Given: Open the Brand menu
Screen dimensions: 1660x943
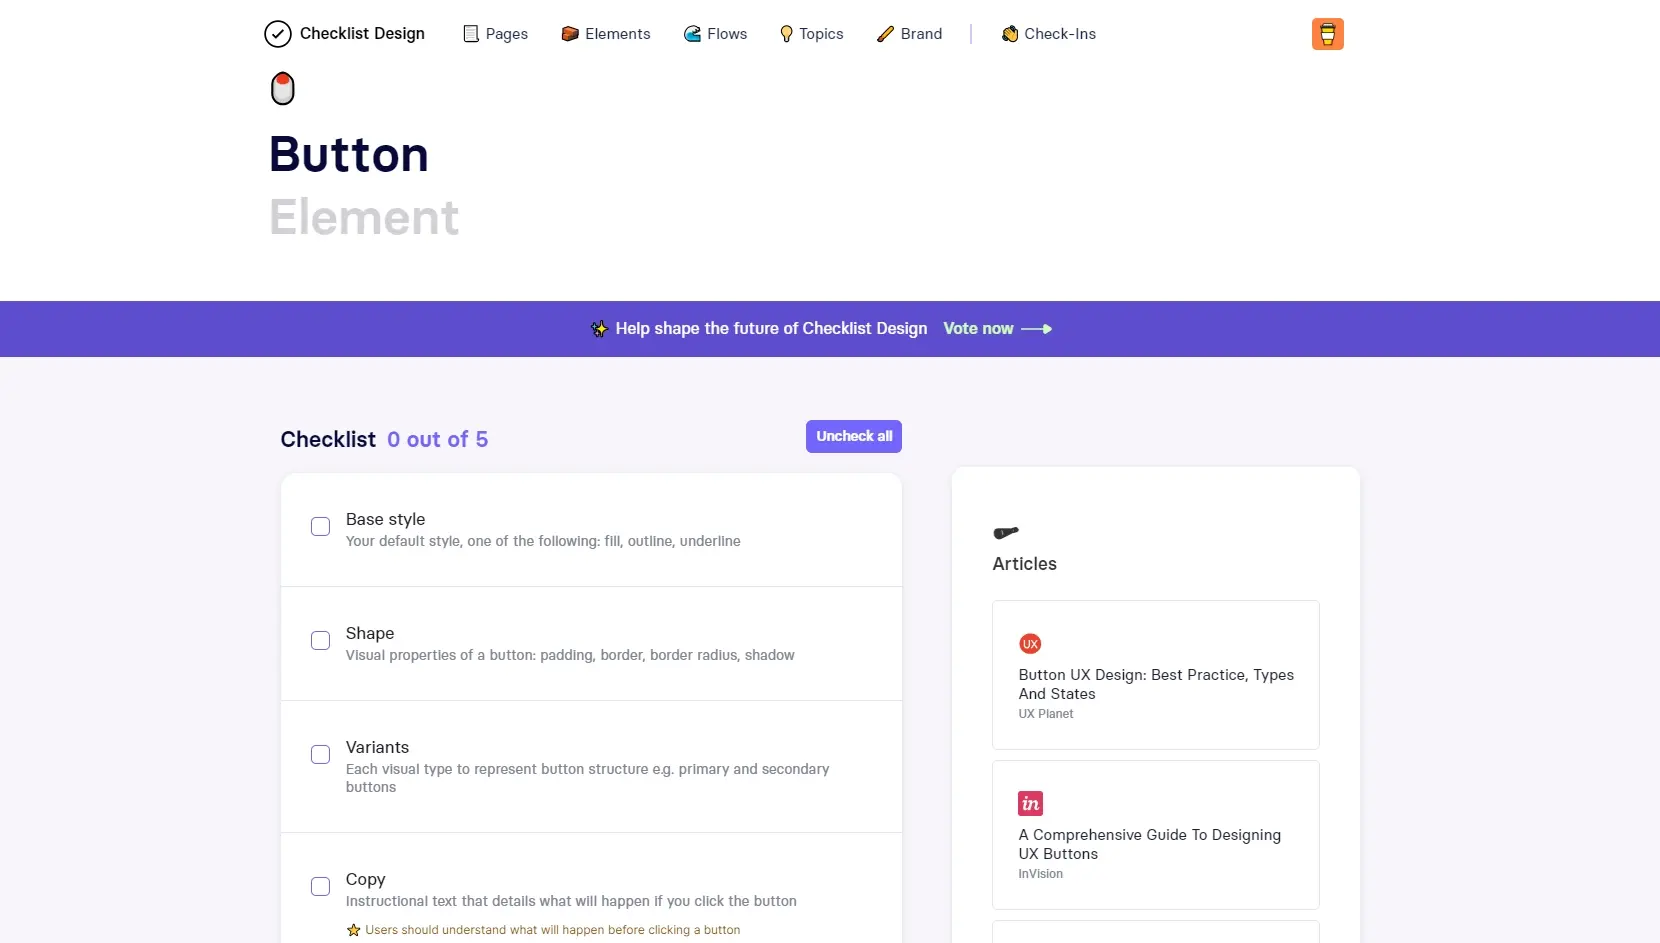Looking at the screenshot, I should coord(909,34).
